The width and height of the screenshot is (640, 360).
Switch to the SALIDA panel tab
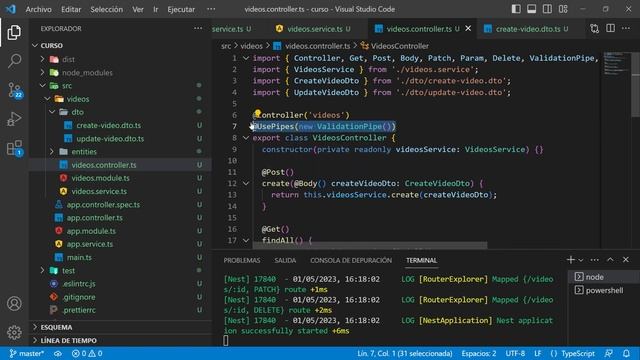tap(285, 260)
